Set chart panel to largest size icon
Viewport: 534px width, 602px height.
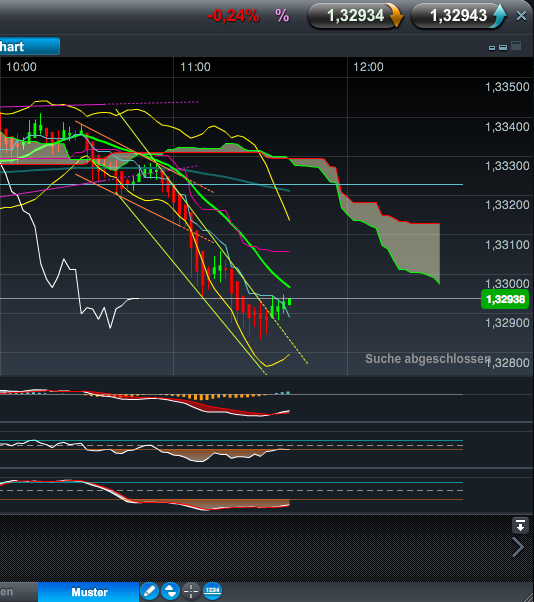click(516, 46)
